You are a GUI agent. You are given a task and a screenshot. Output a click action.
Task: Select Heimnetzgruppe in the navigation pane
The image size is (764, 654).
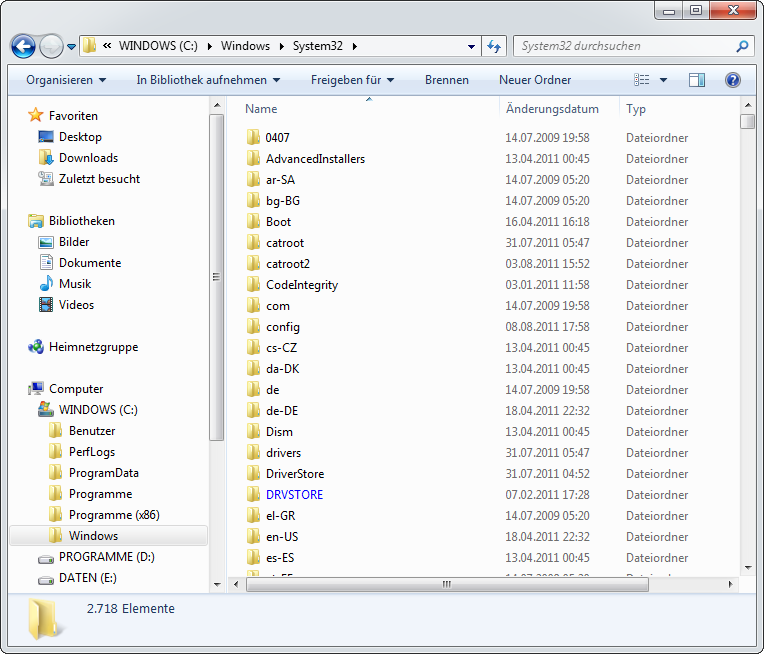pyautogui.click(x=94, y=346)
